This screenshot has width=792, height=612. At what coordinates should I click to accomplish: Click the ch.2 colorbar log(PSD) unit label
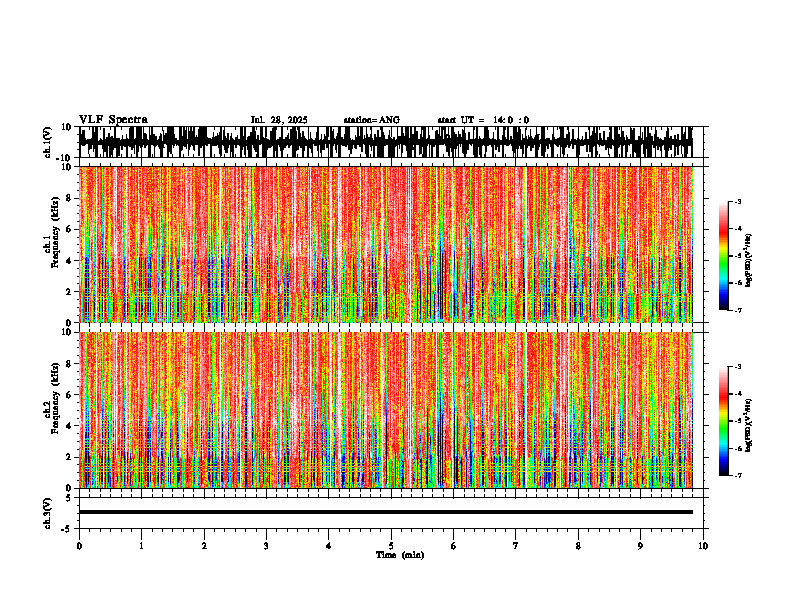[749, 425]
